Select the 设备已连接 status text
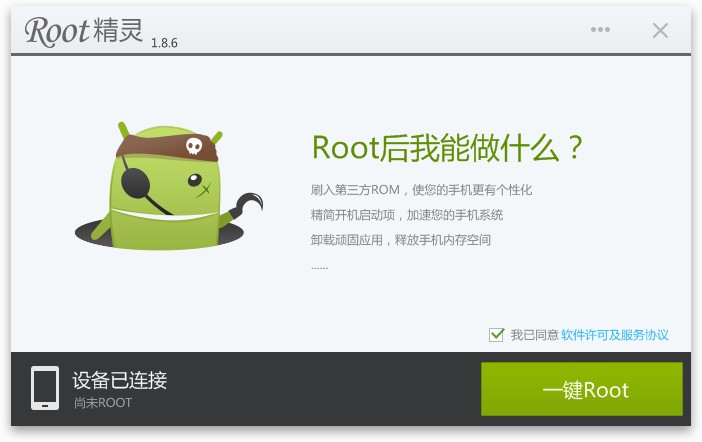 pyautogui.click(x=120, y=380)
